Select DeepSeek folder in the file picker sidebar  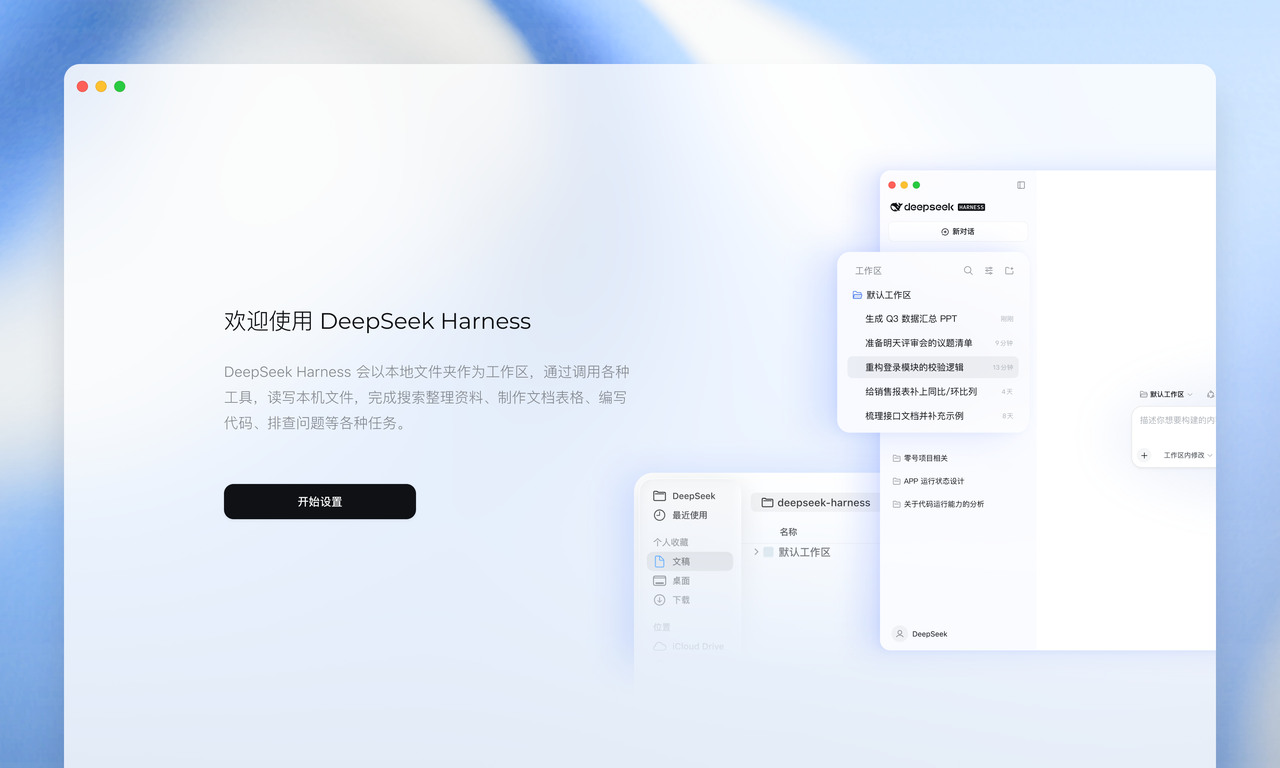click(690, 496)
